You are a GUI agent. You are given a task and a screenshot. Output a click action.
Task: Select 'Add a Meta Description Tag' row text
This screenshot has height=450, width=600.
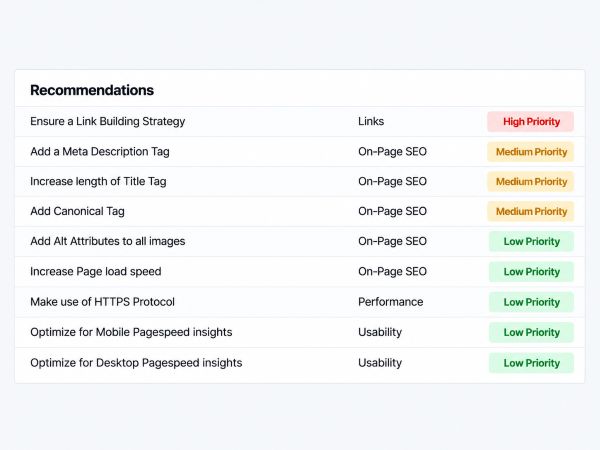[100, 152]
